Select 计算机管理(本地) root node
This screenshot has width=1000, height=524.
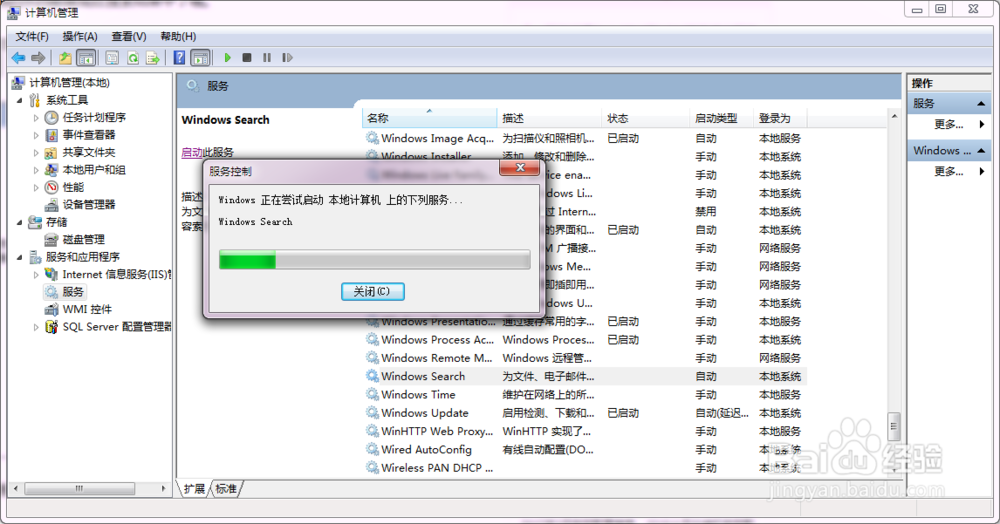click(x=70, y=83)
